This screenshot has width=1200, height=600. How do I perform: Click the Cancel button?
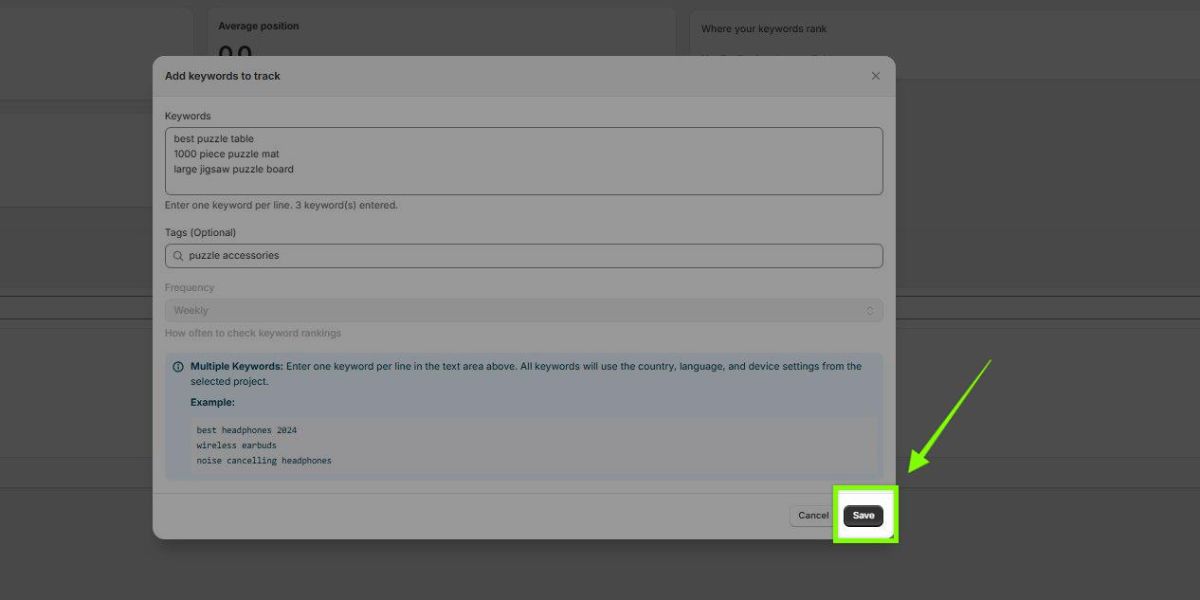pyautogui.click(x=813, y=516)
